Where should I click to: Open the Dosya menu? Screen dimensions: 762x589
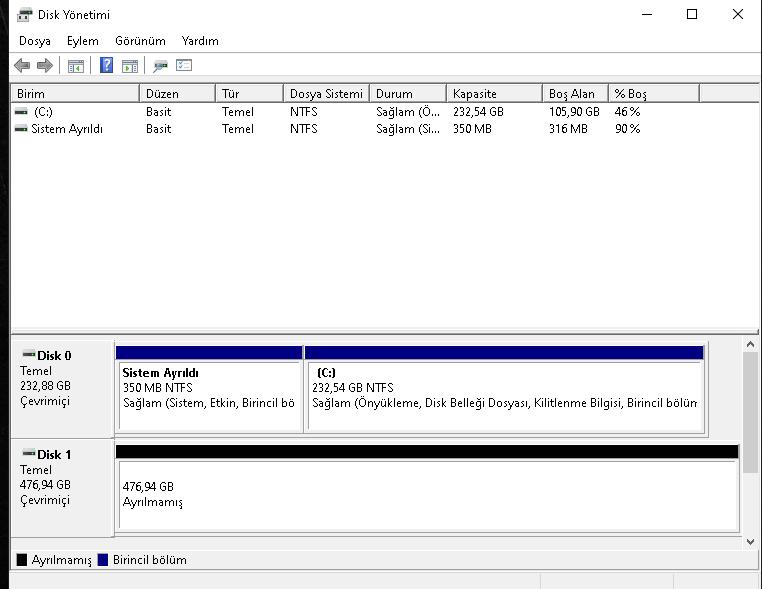[34, 41]
